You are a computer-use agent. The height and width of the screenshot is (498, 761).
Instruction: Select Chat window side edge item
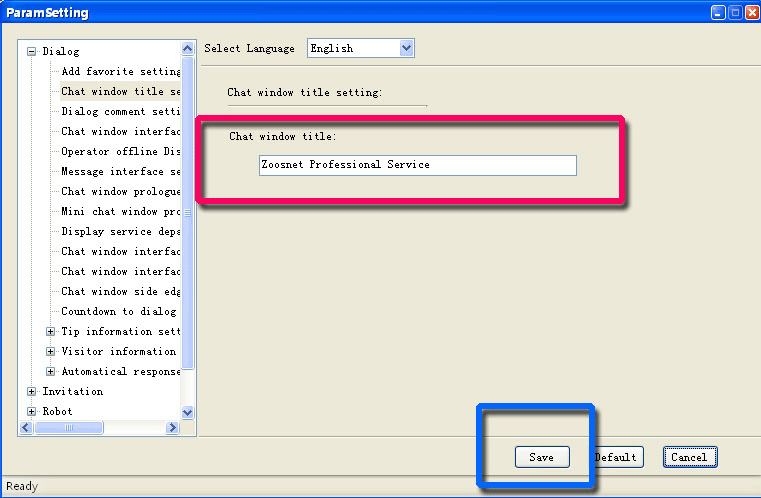(x=120, y=291)
